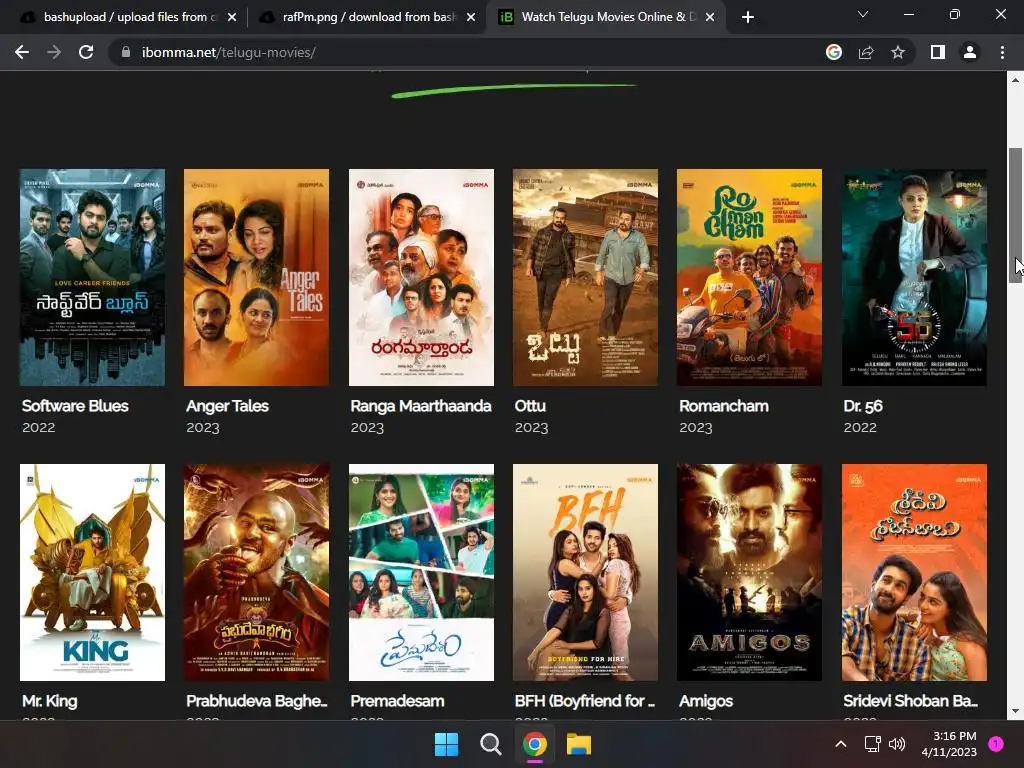This screenshot has width=1024, height=768.
Task: Open the Romancham movie poster
Action: (750, 278)
